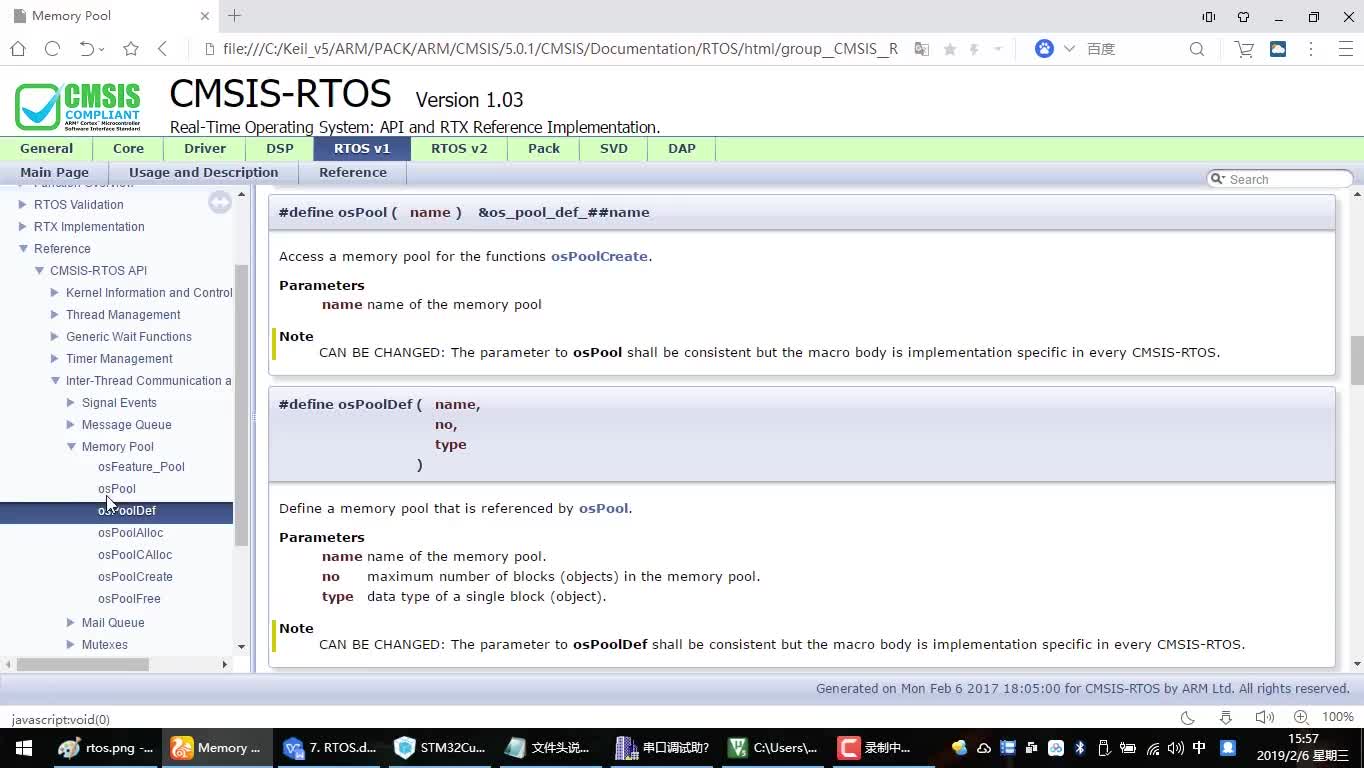Viewport: 1364px width, 768px height.
Task: Toggle the Chinese input method indicator
Action: coord(1199,748)
